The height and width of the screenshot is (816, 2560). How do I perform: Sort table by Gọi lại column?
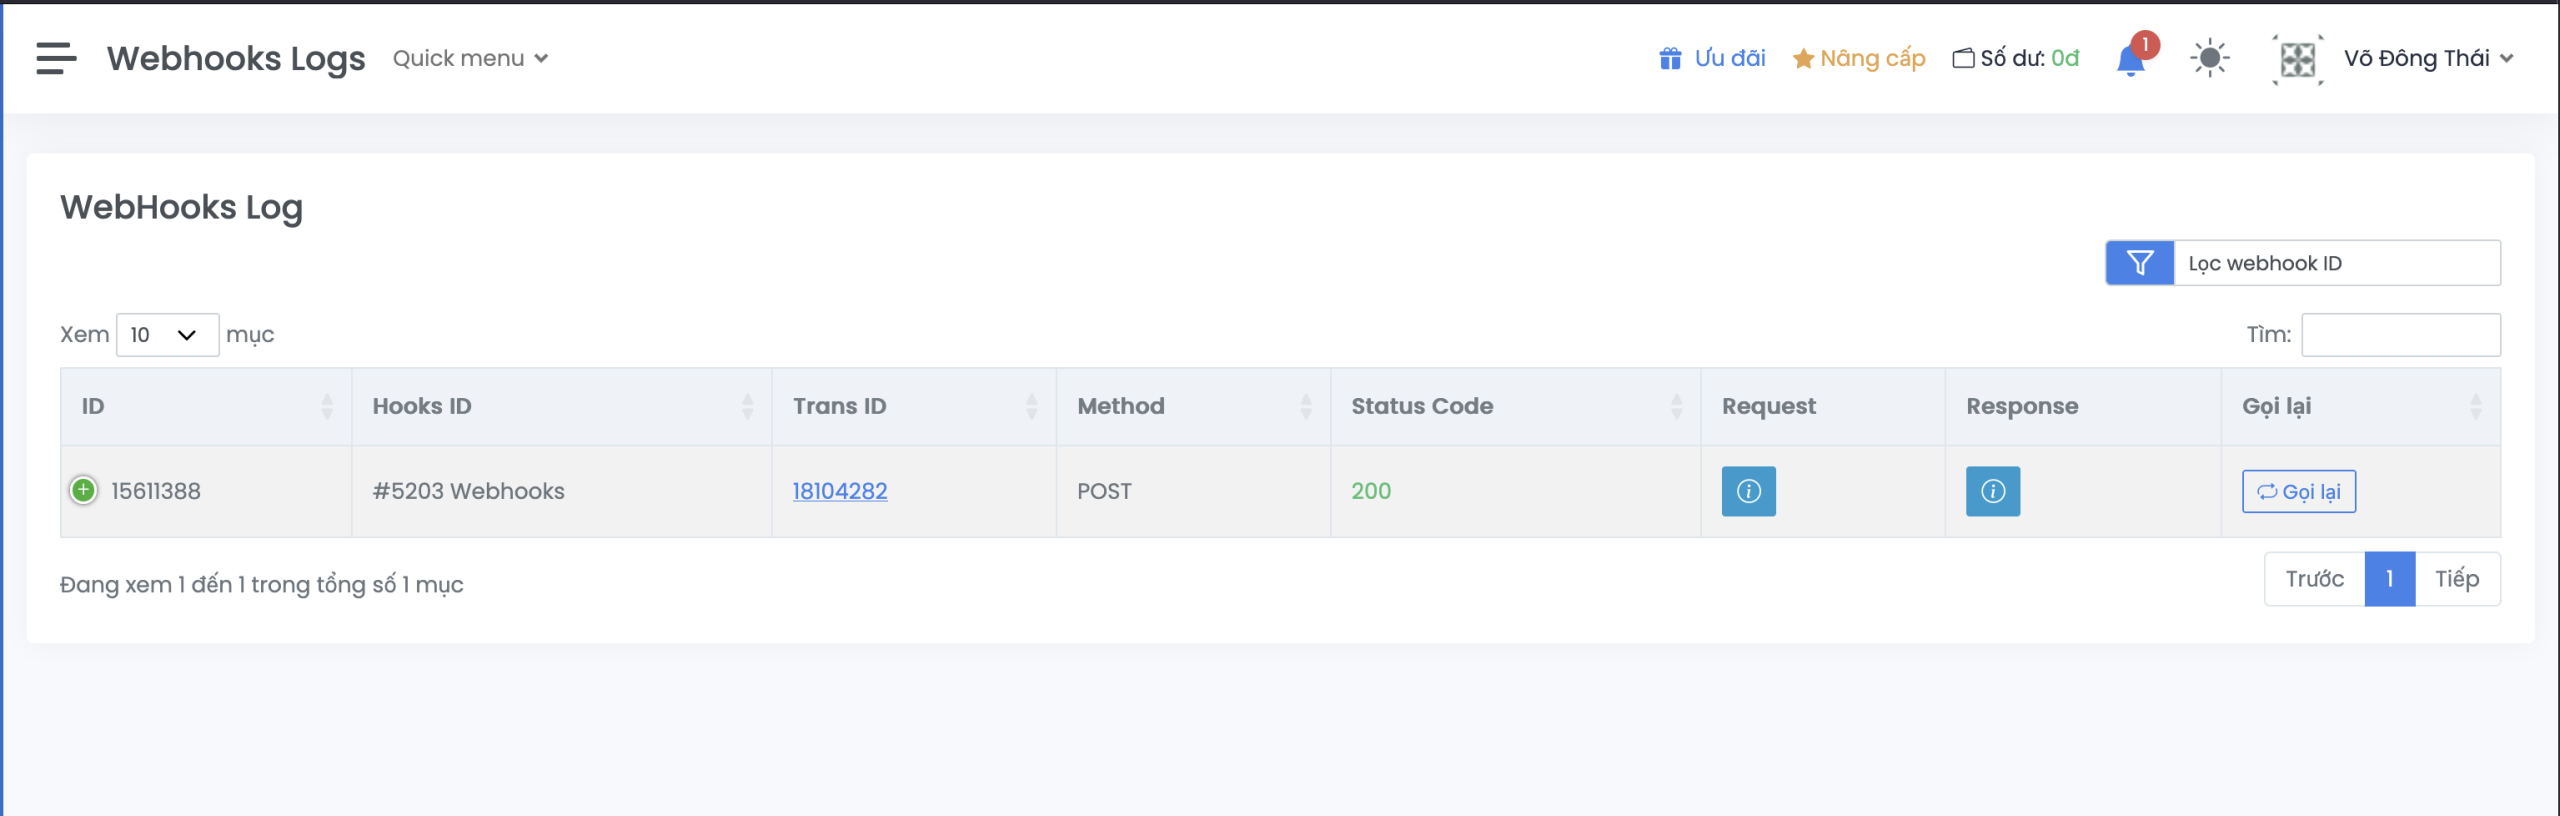2361,406
